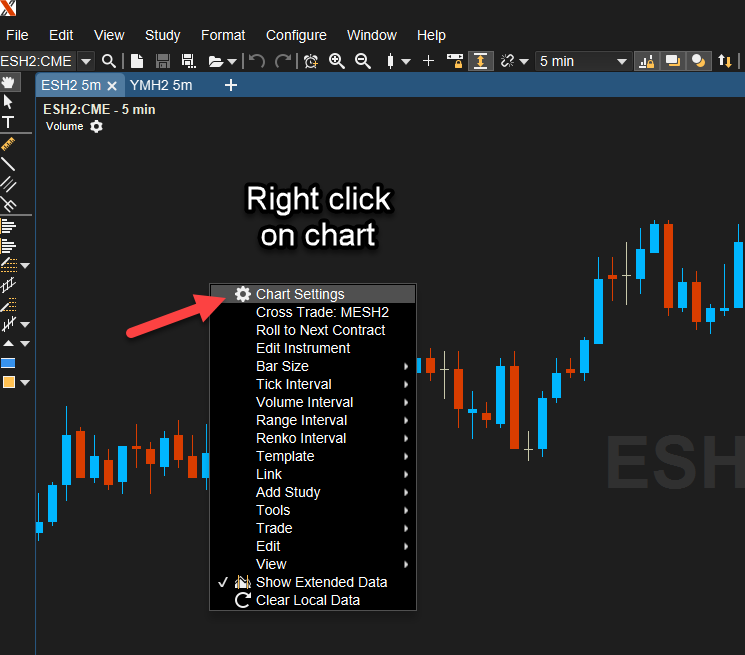The width and height of the screenshot is (745, 655).
Task: Open the ESH2:CME instrument dropdown
Action: pyautogui.click(x=86, y=61)
